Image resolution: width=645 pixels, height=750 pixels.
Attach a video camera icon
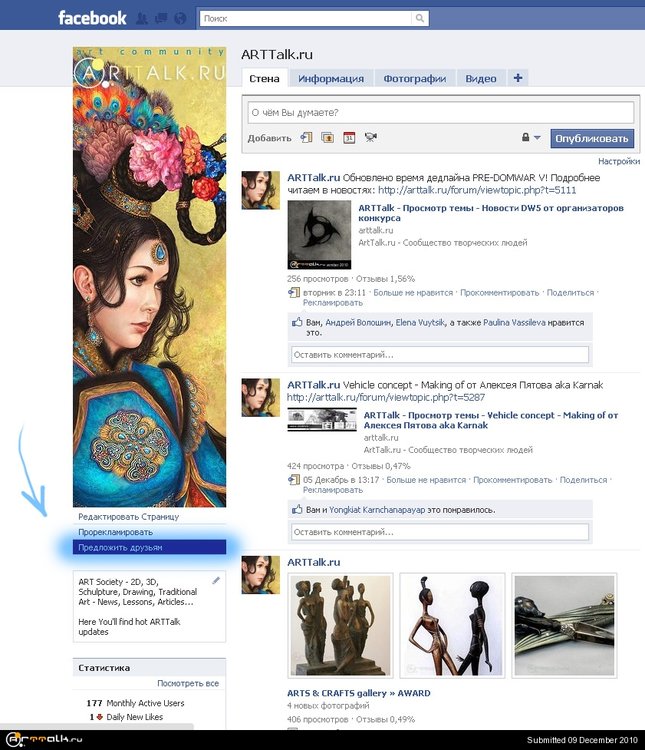[370, 138]
